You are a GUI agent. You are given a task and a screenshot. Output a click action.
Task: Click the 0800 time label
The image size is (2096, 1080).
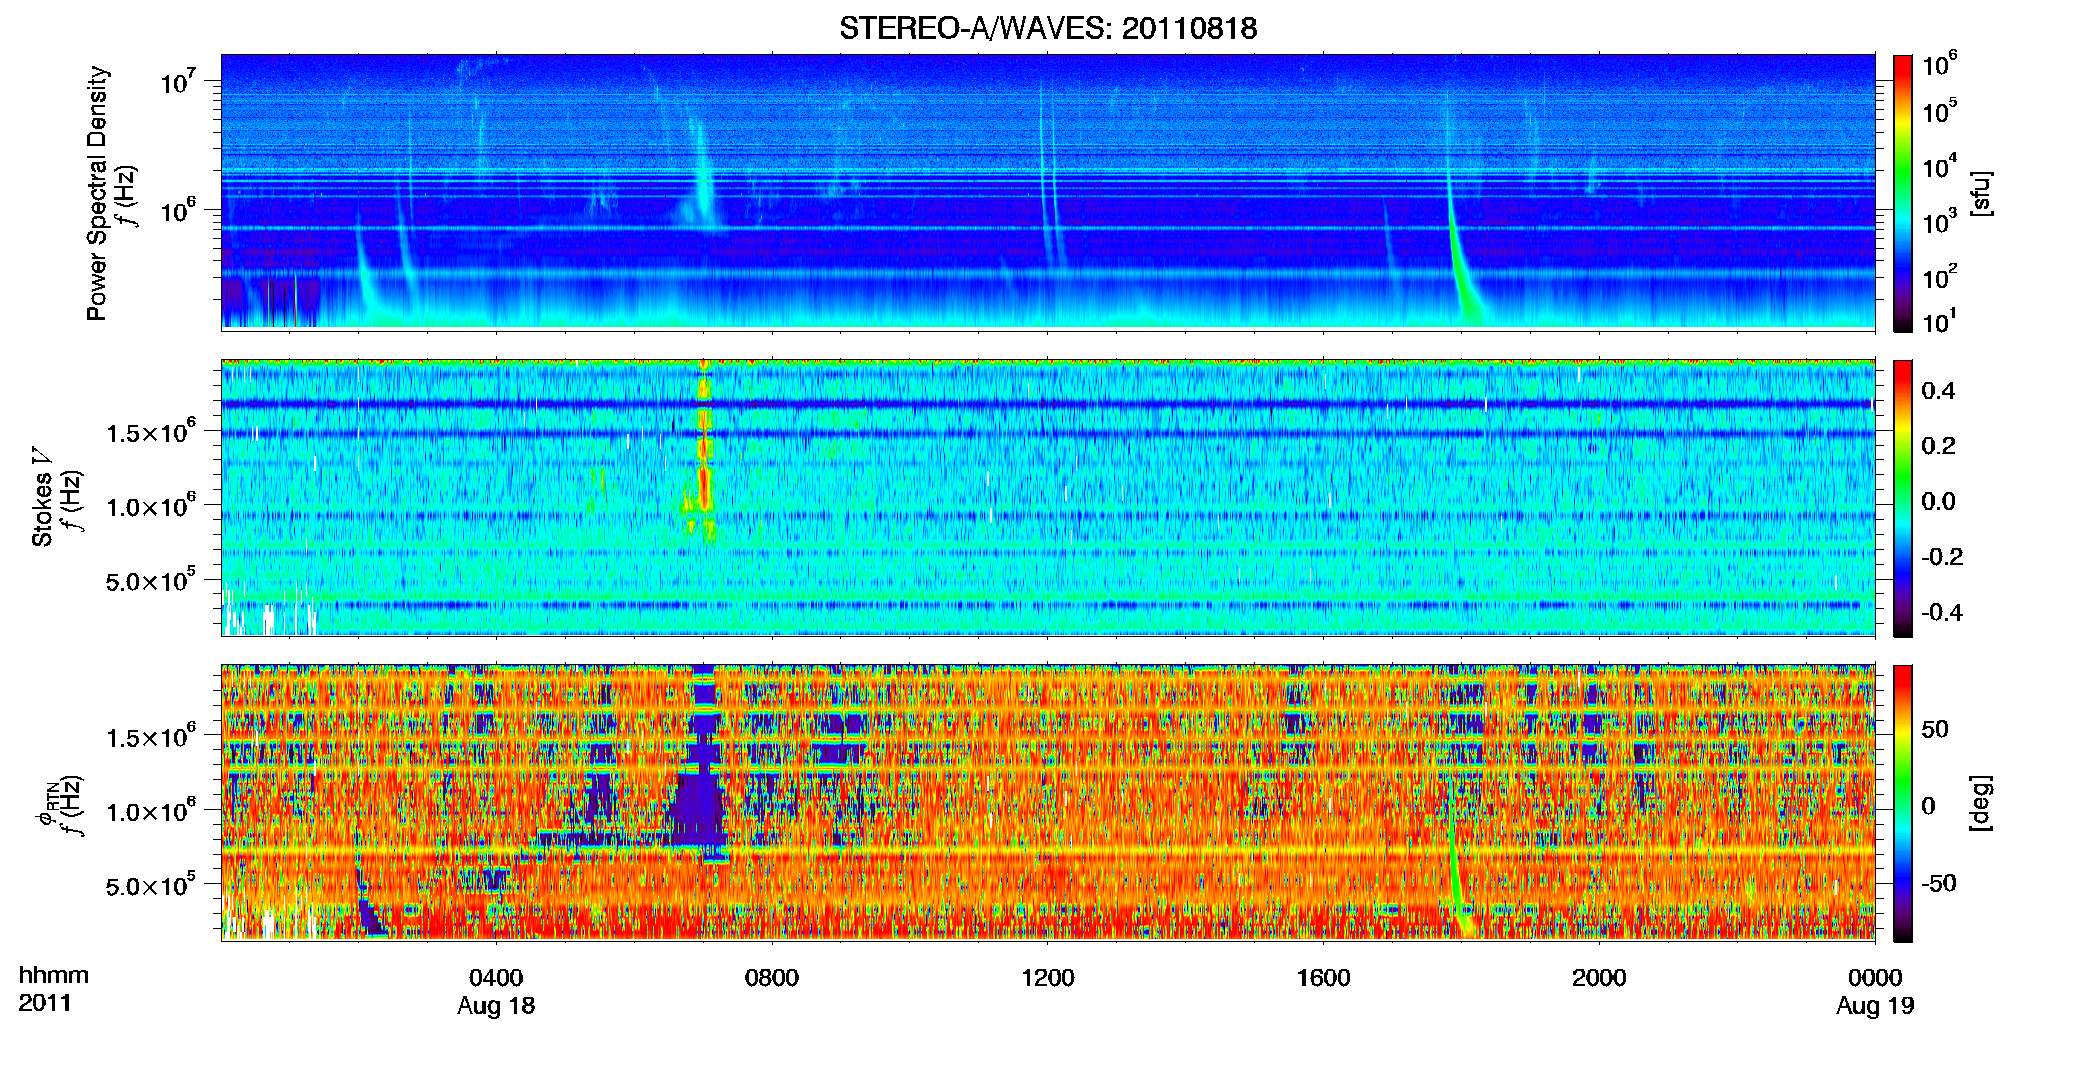coord(772,978)
